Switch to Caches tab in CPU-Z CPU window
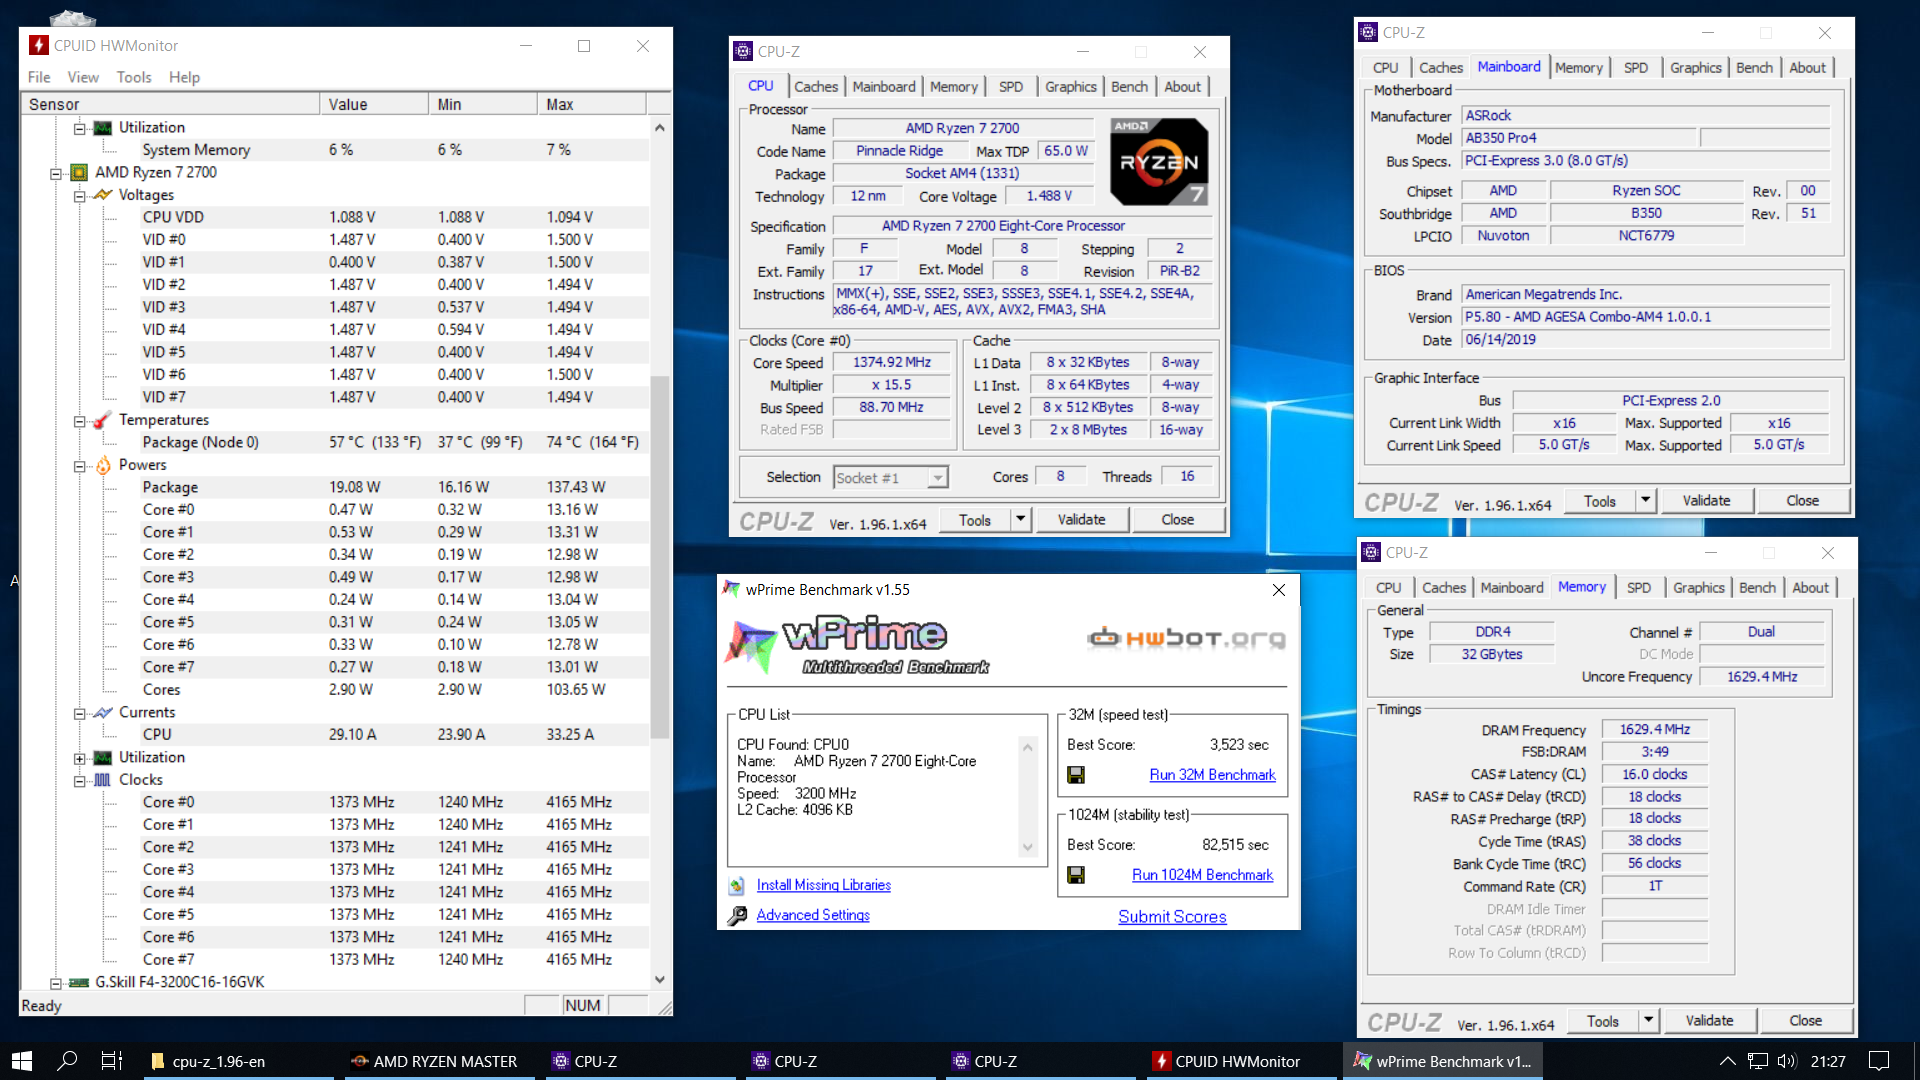1920x1080 pixels. (x=816, y=87)
